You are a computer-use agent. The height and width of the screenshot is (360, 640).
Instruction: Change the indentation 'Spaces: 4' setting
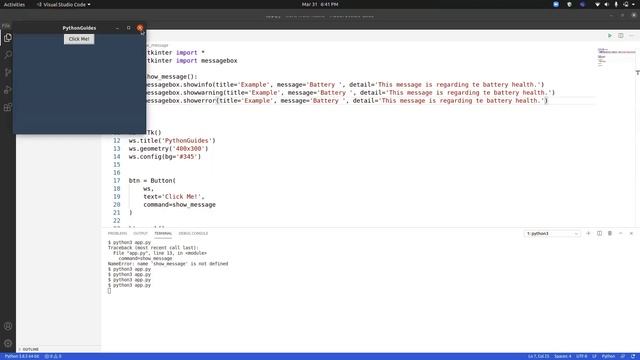click(x=562, y=356)
